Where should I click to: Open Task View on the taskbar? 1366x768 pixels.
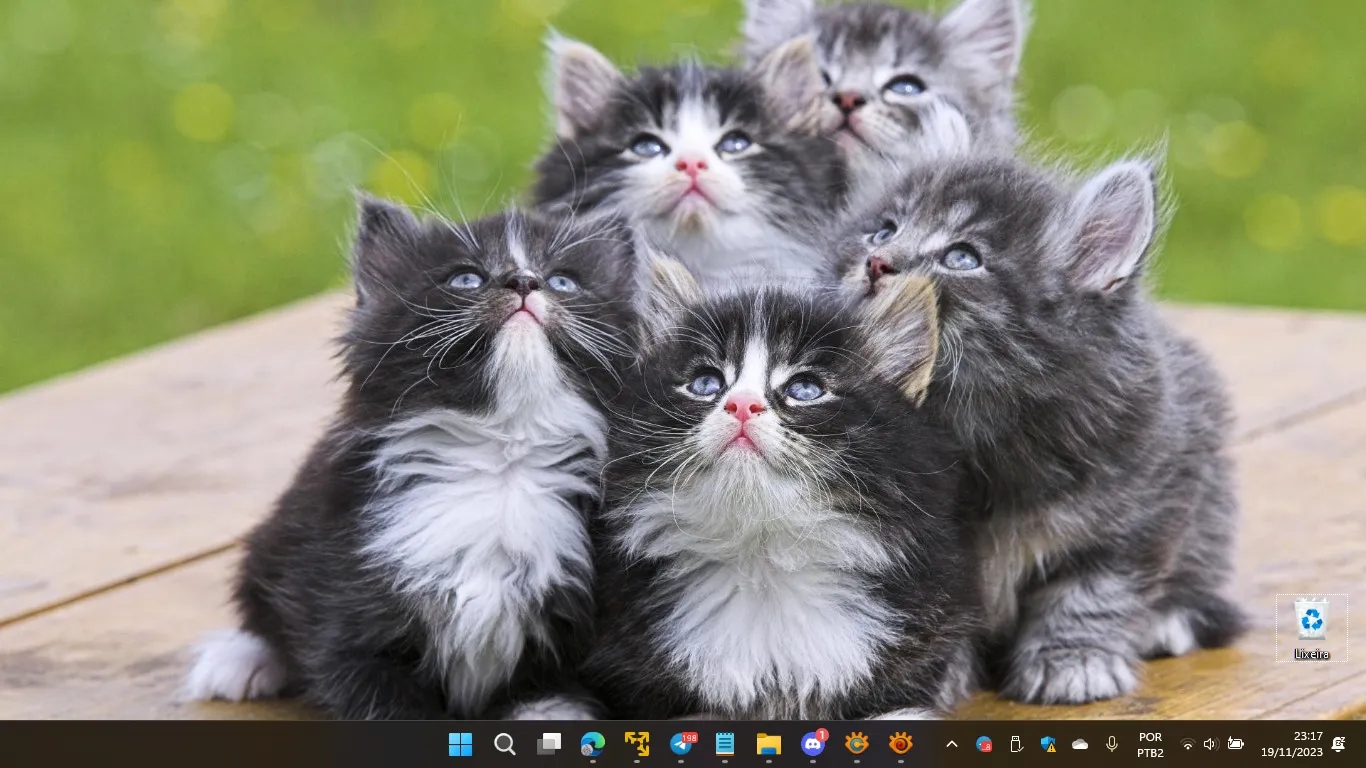click(x=549, y=744)
